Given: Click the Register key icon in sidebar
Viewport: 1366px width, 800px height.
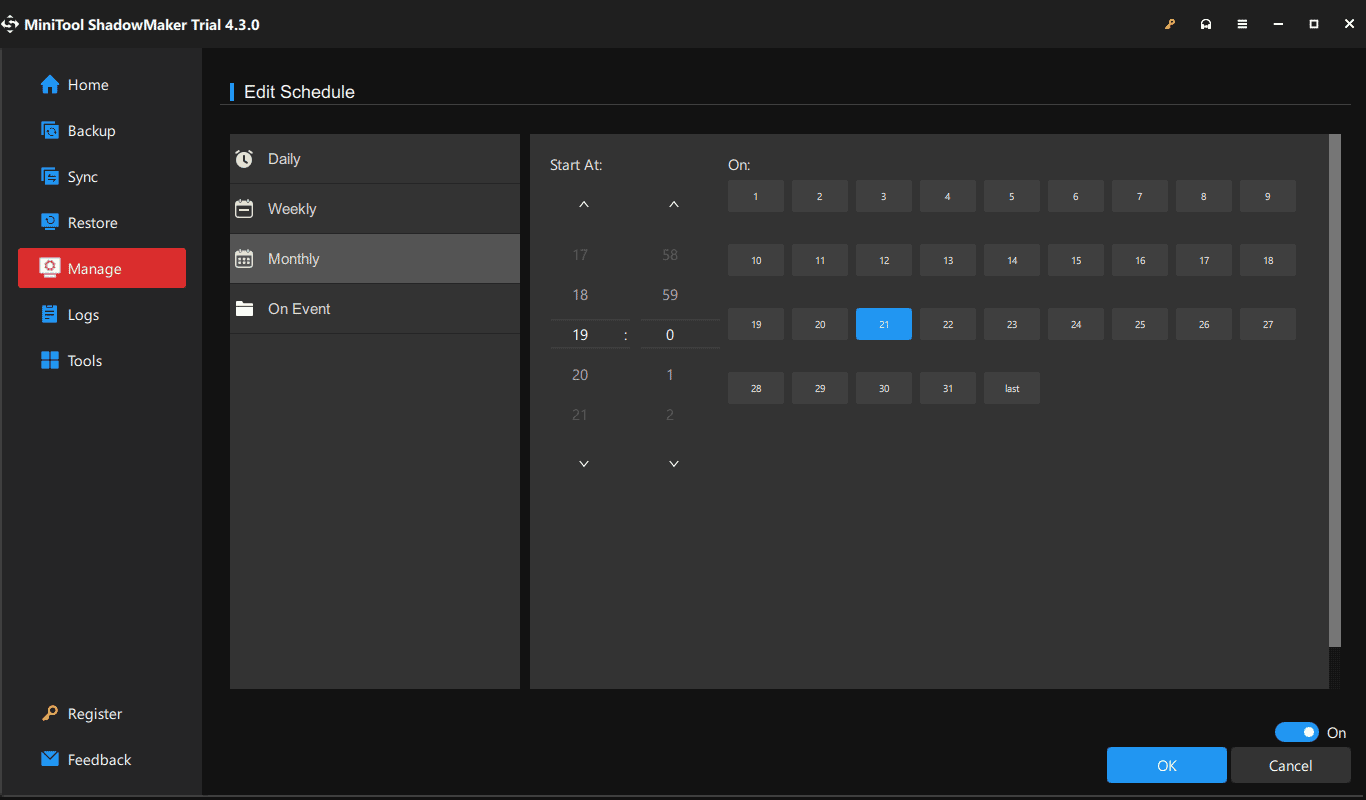Looking at the screenshot, I should click(x=50, y=714).
